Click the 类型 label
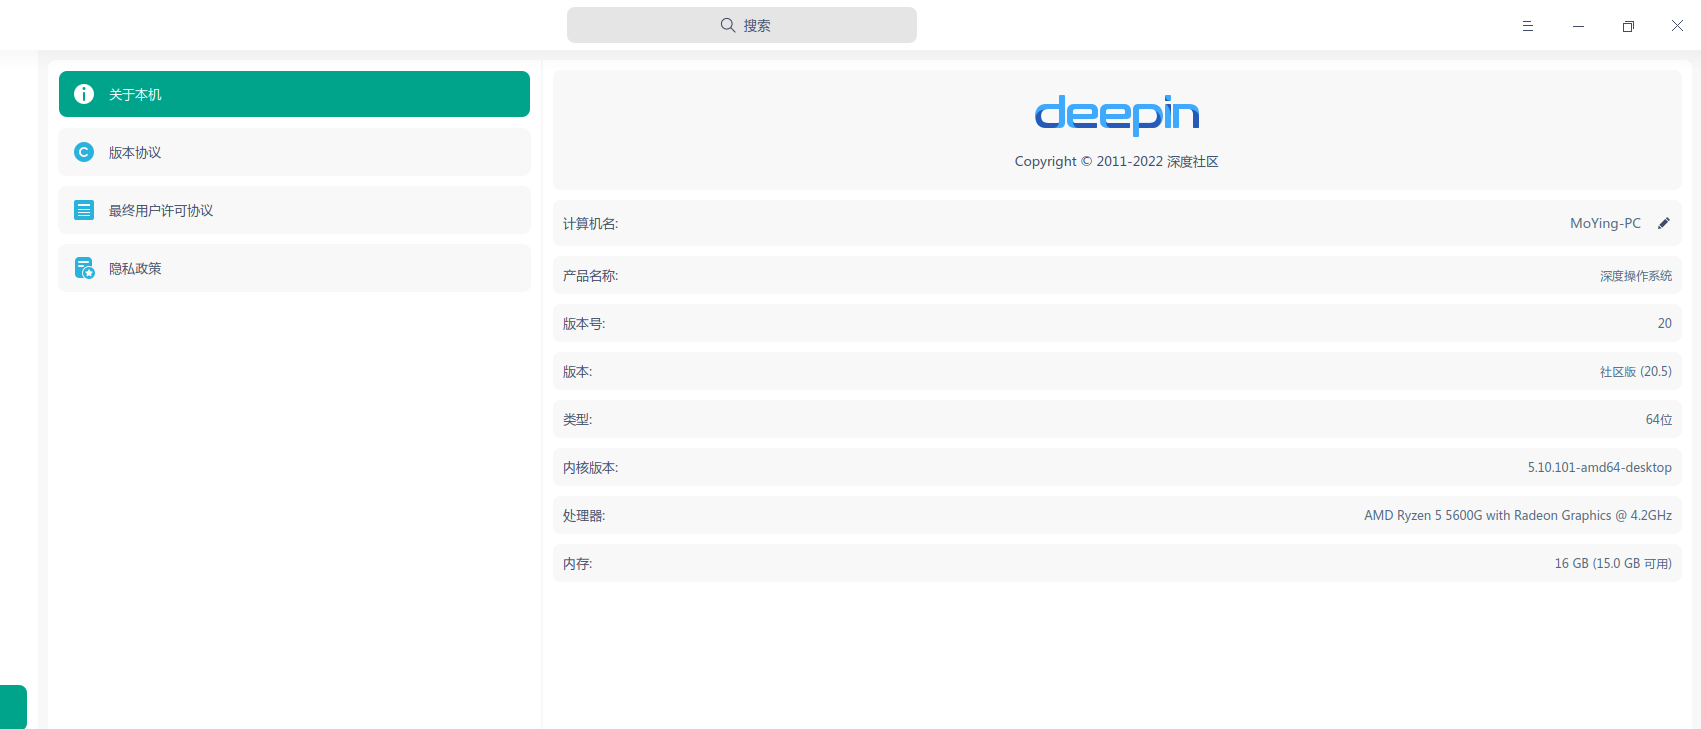This screenshot has height=729, width=1701. [578, 420]
